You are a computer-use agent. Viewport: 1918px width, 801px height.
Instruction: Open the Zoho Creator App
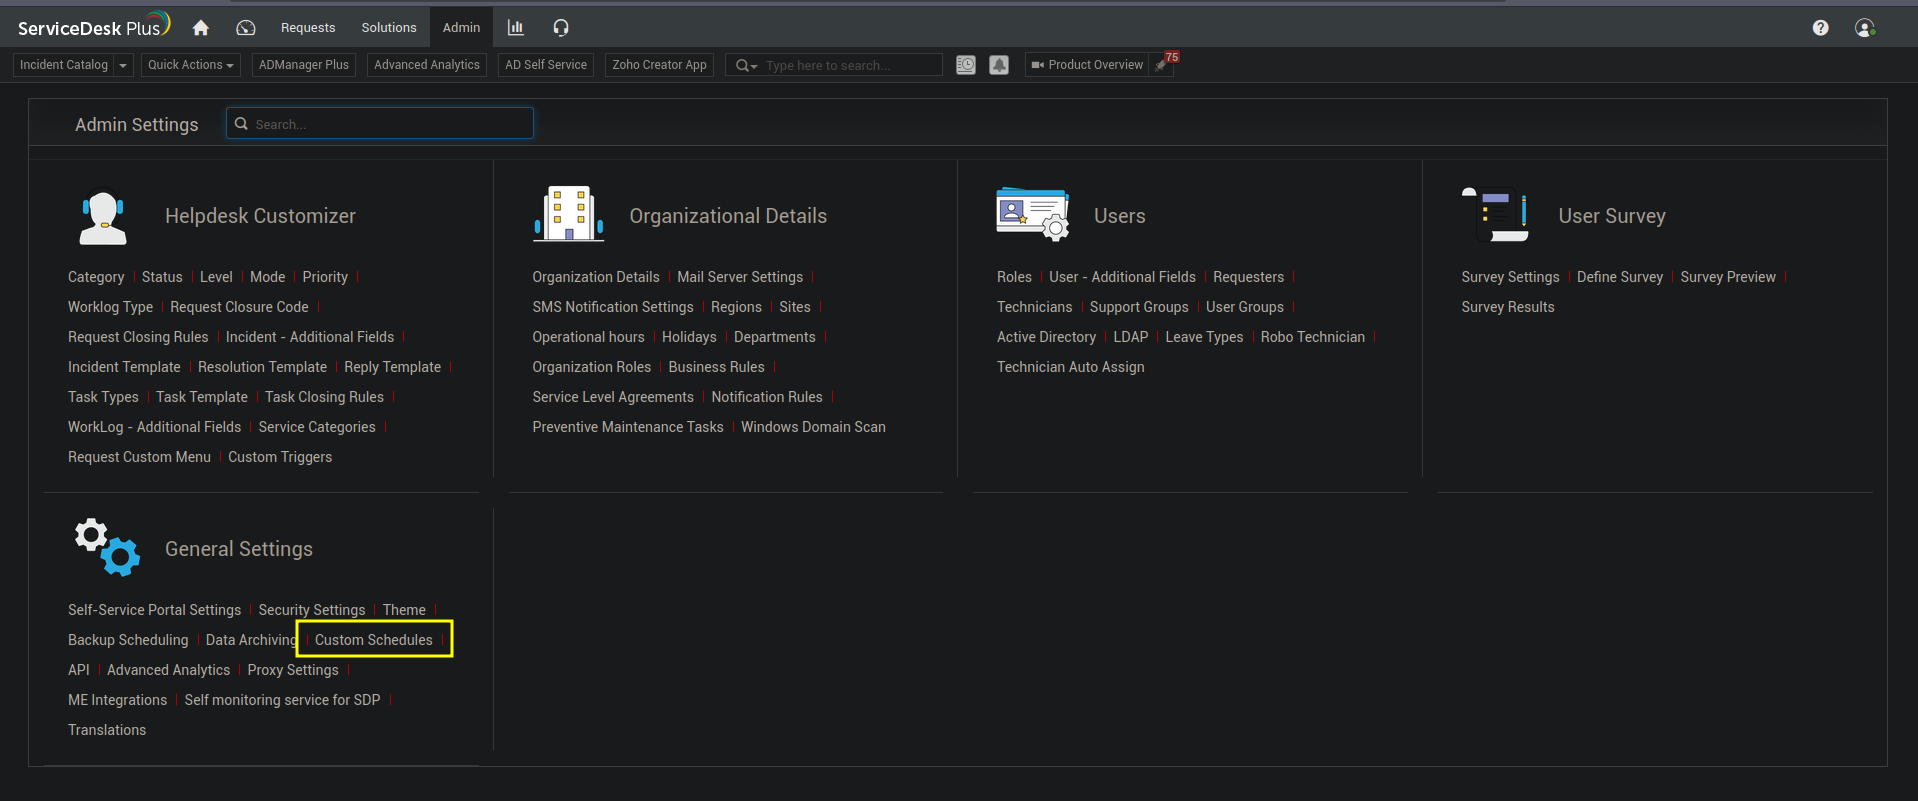click(659, 65)
